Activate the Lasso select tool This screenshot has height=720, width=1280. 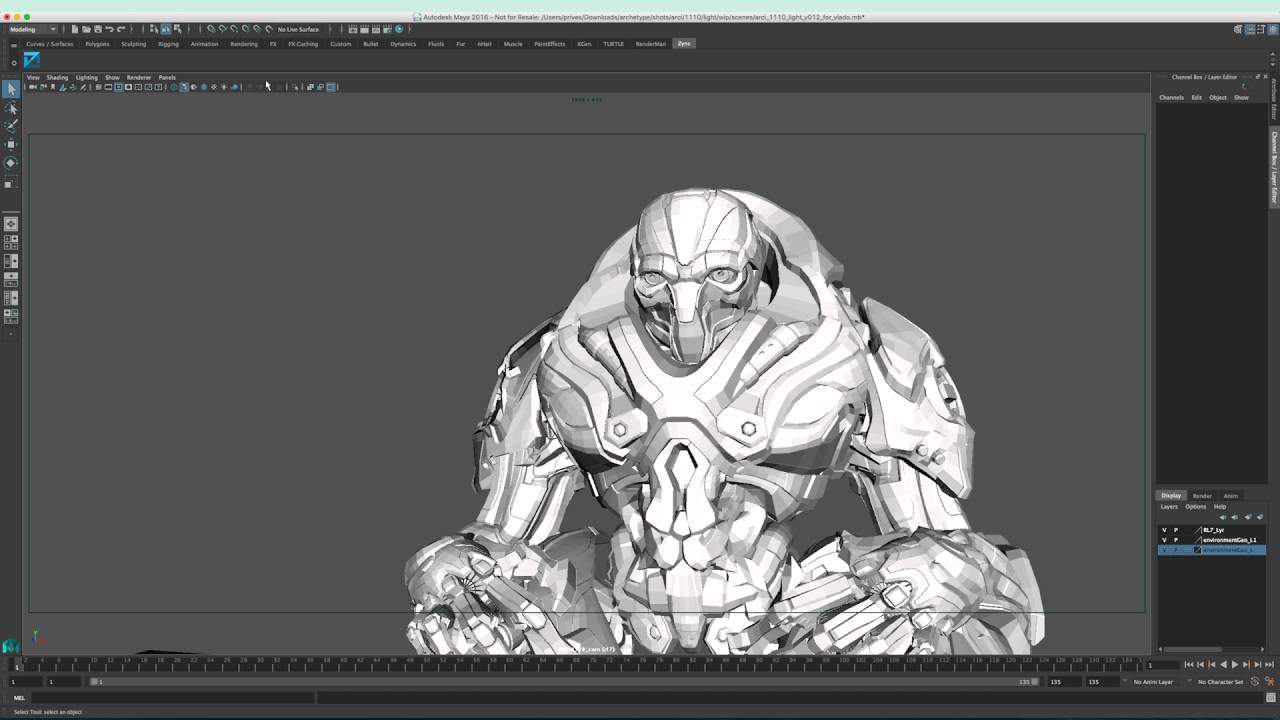(x=11, y=108)
